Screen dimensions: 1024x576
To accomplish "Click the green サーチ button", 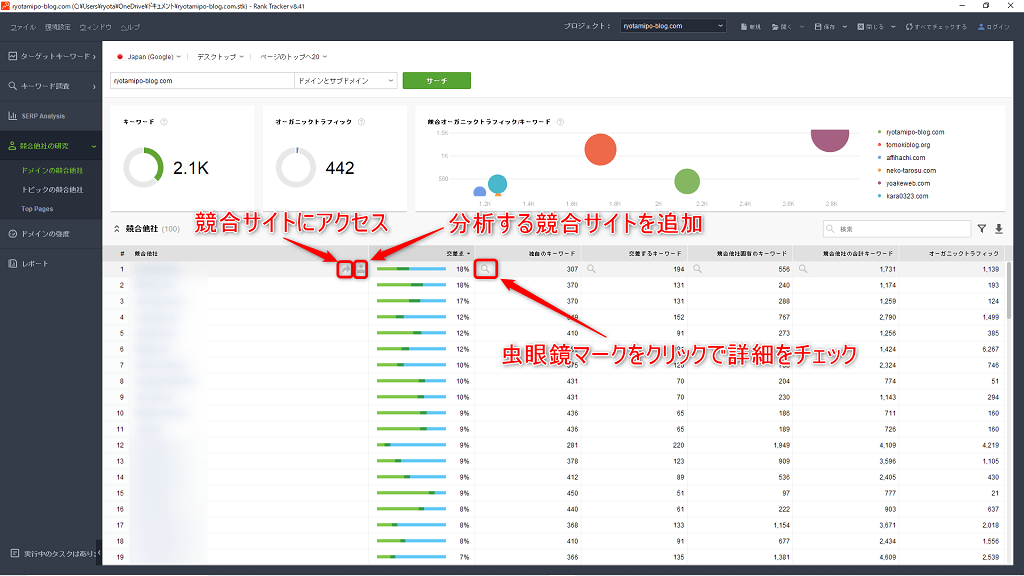I will coord(436,80).
